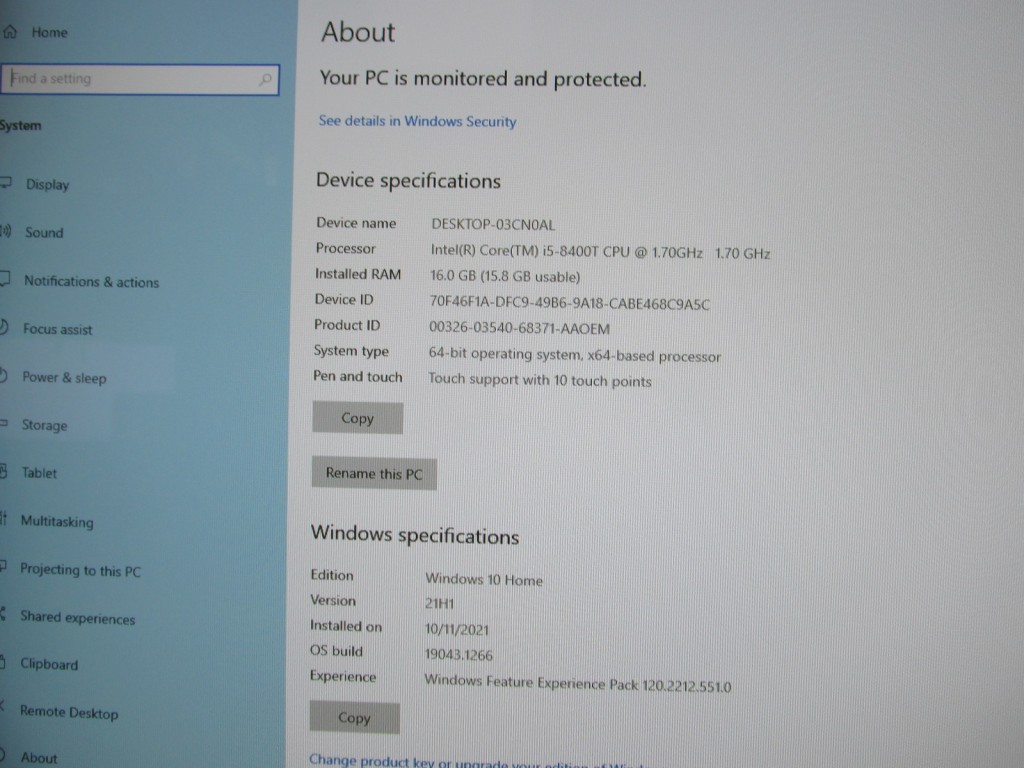This screenshot has width=1024, height=768.
Task: Click the Home icon in the sidebar
Action: 9,31
